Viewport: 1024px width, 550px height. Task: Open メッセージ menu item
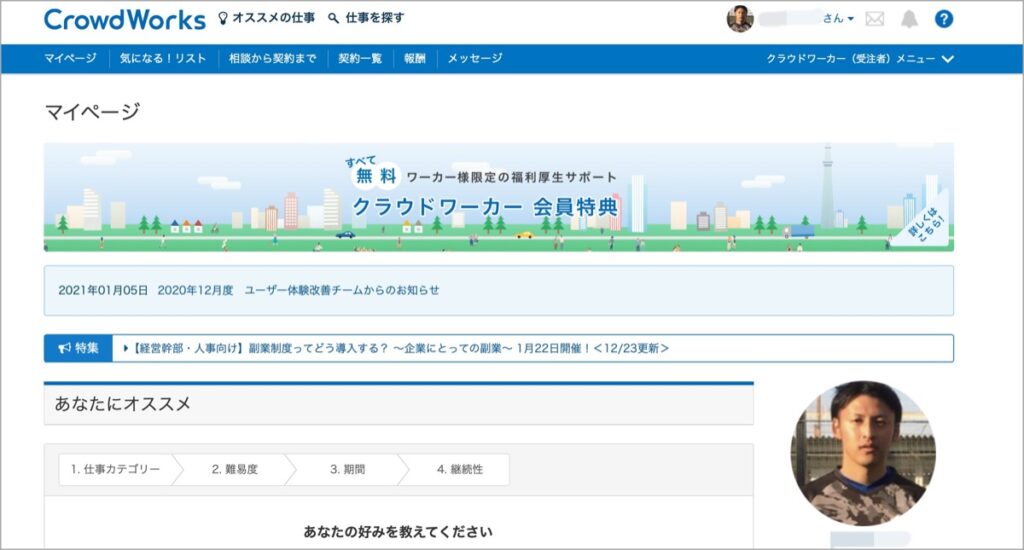pos(475,58)
